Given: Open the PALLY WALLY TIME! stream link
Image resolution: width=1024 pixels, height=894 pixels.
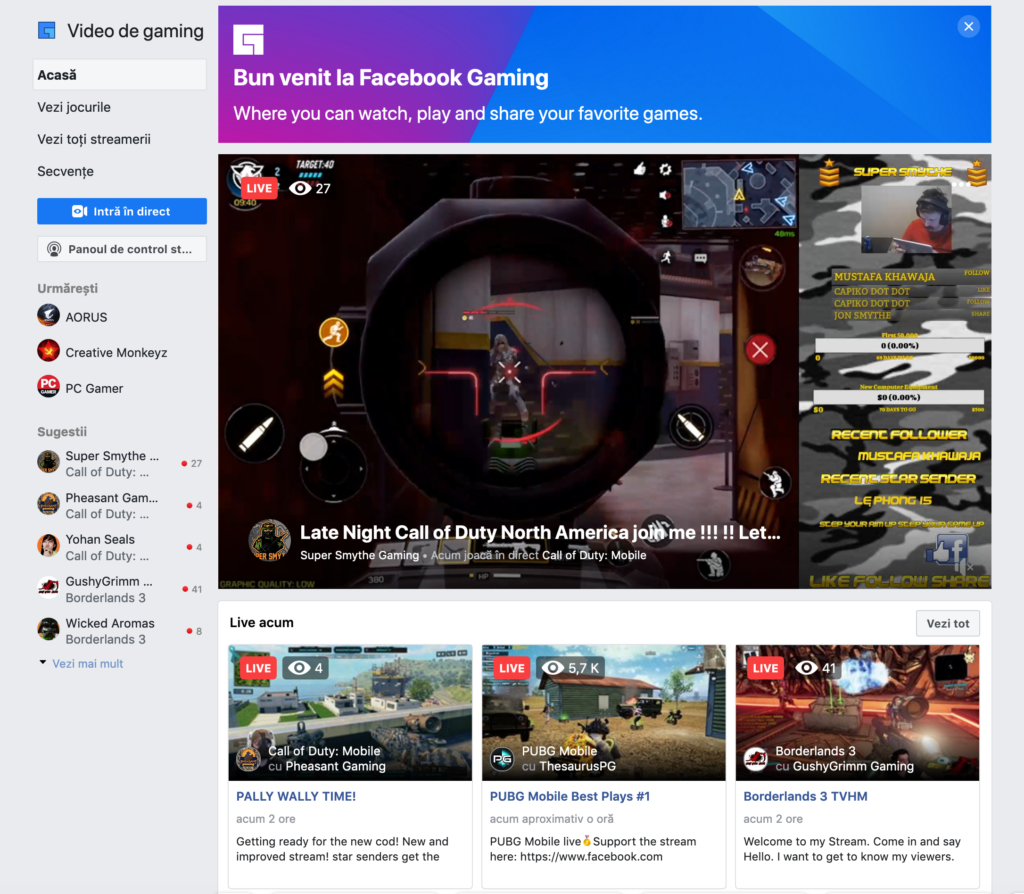Looking at the screenshot, I should (296, 796).
